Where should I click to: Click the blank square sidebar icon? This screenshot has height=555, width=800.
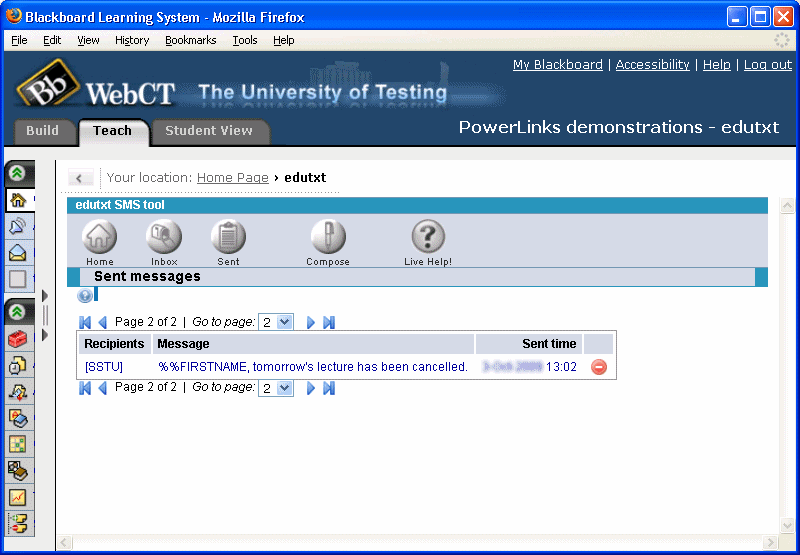coord(18,279)
